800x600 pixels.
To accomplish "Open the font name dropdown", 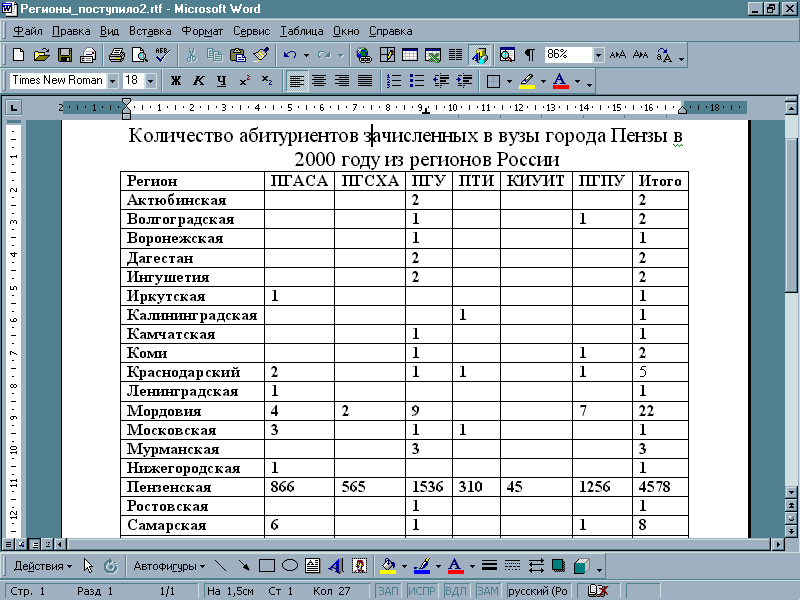I will pos(113,81).
